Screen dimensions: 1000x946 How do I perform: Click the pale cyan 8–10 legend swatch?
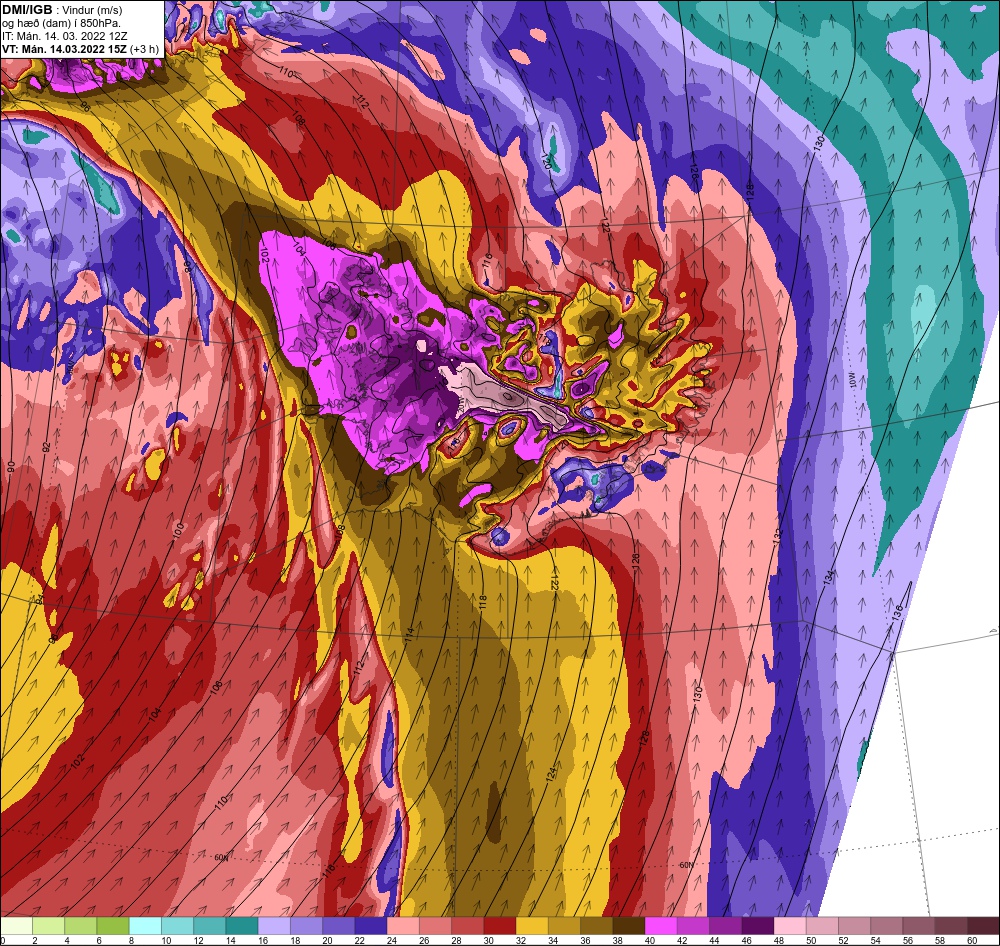[x=145, y=926]
